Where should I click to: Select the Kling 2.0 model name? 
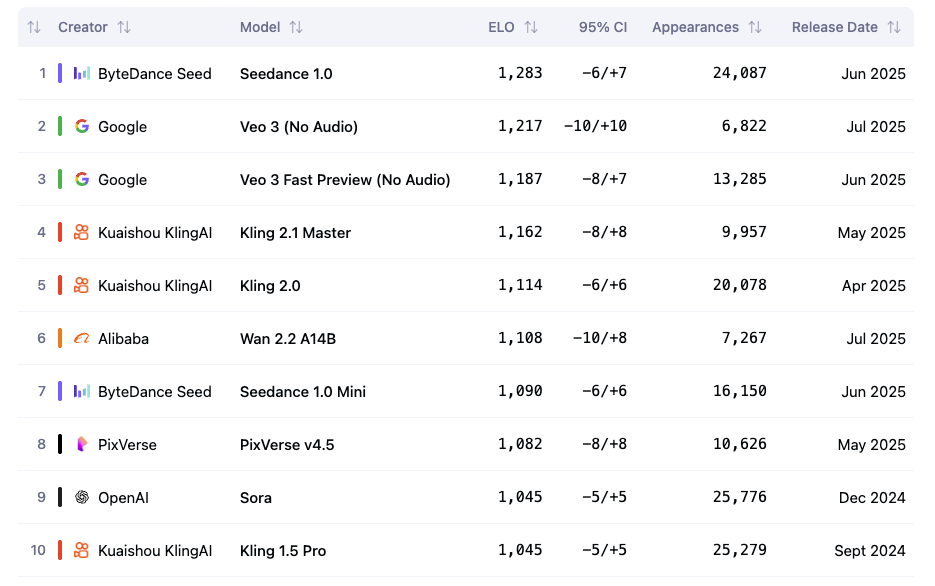pos(270,285)
